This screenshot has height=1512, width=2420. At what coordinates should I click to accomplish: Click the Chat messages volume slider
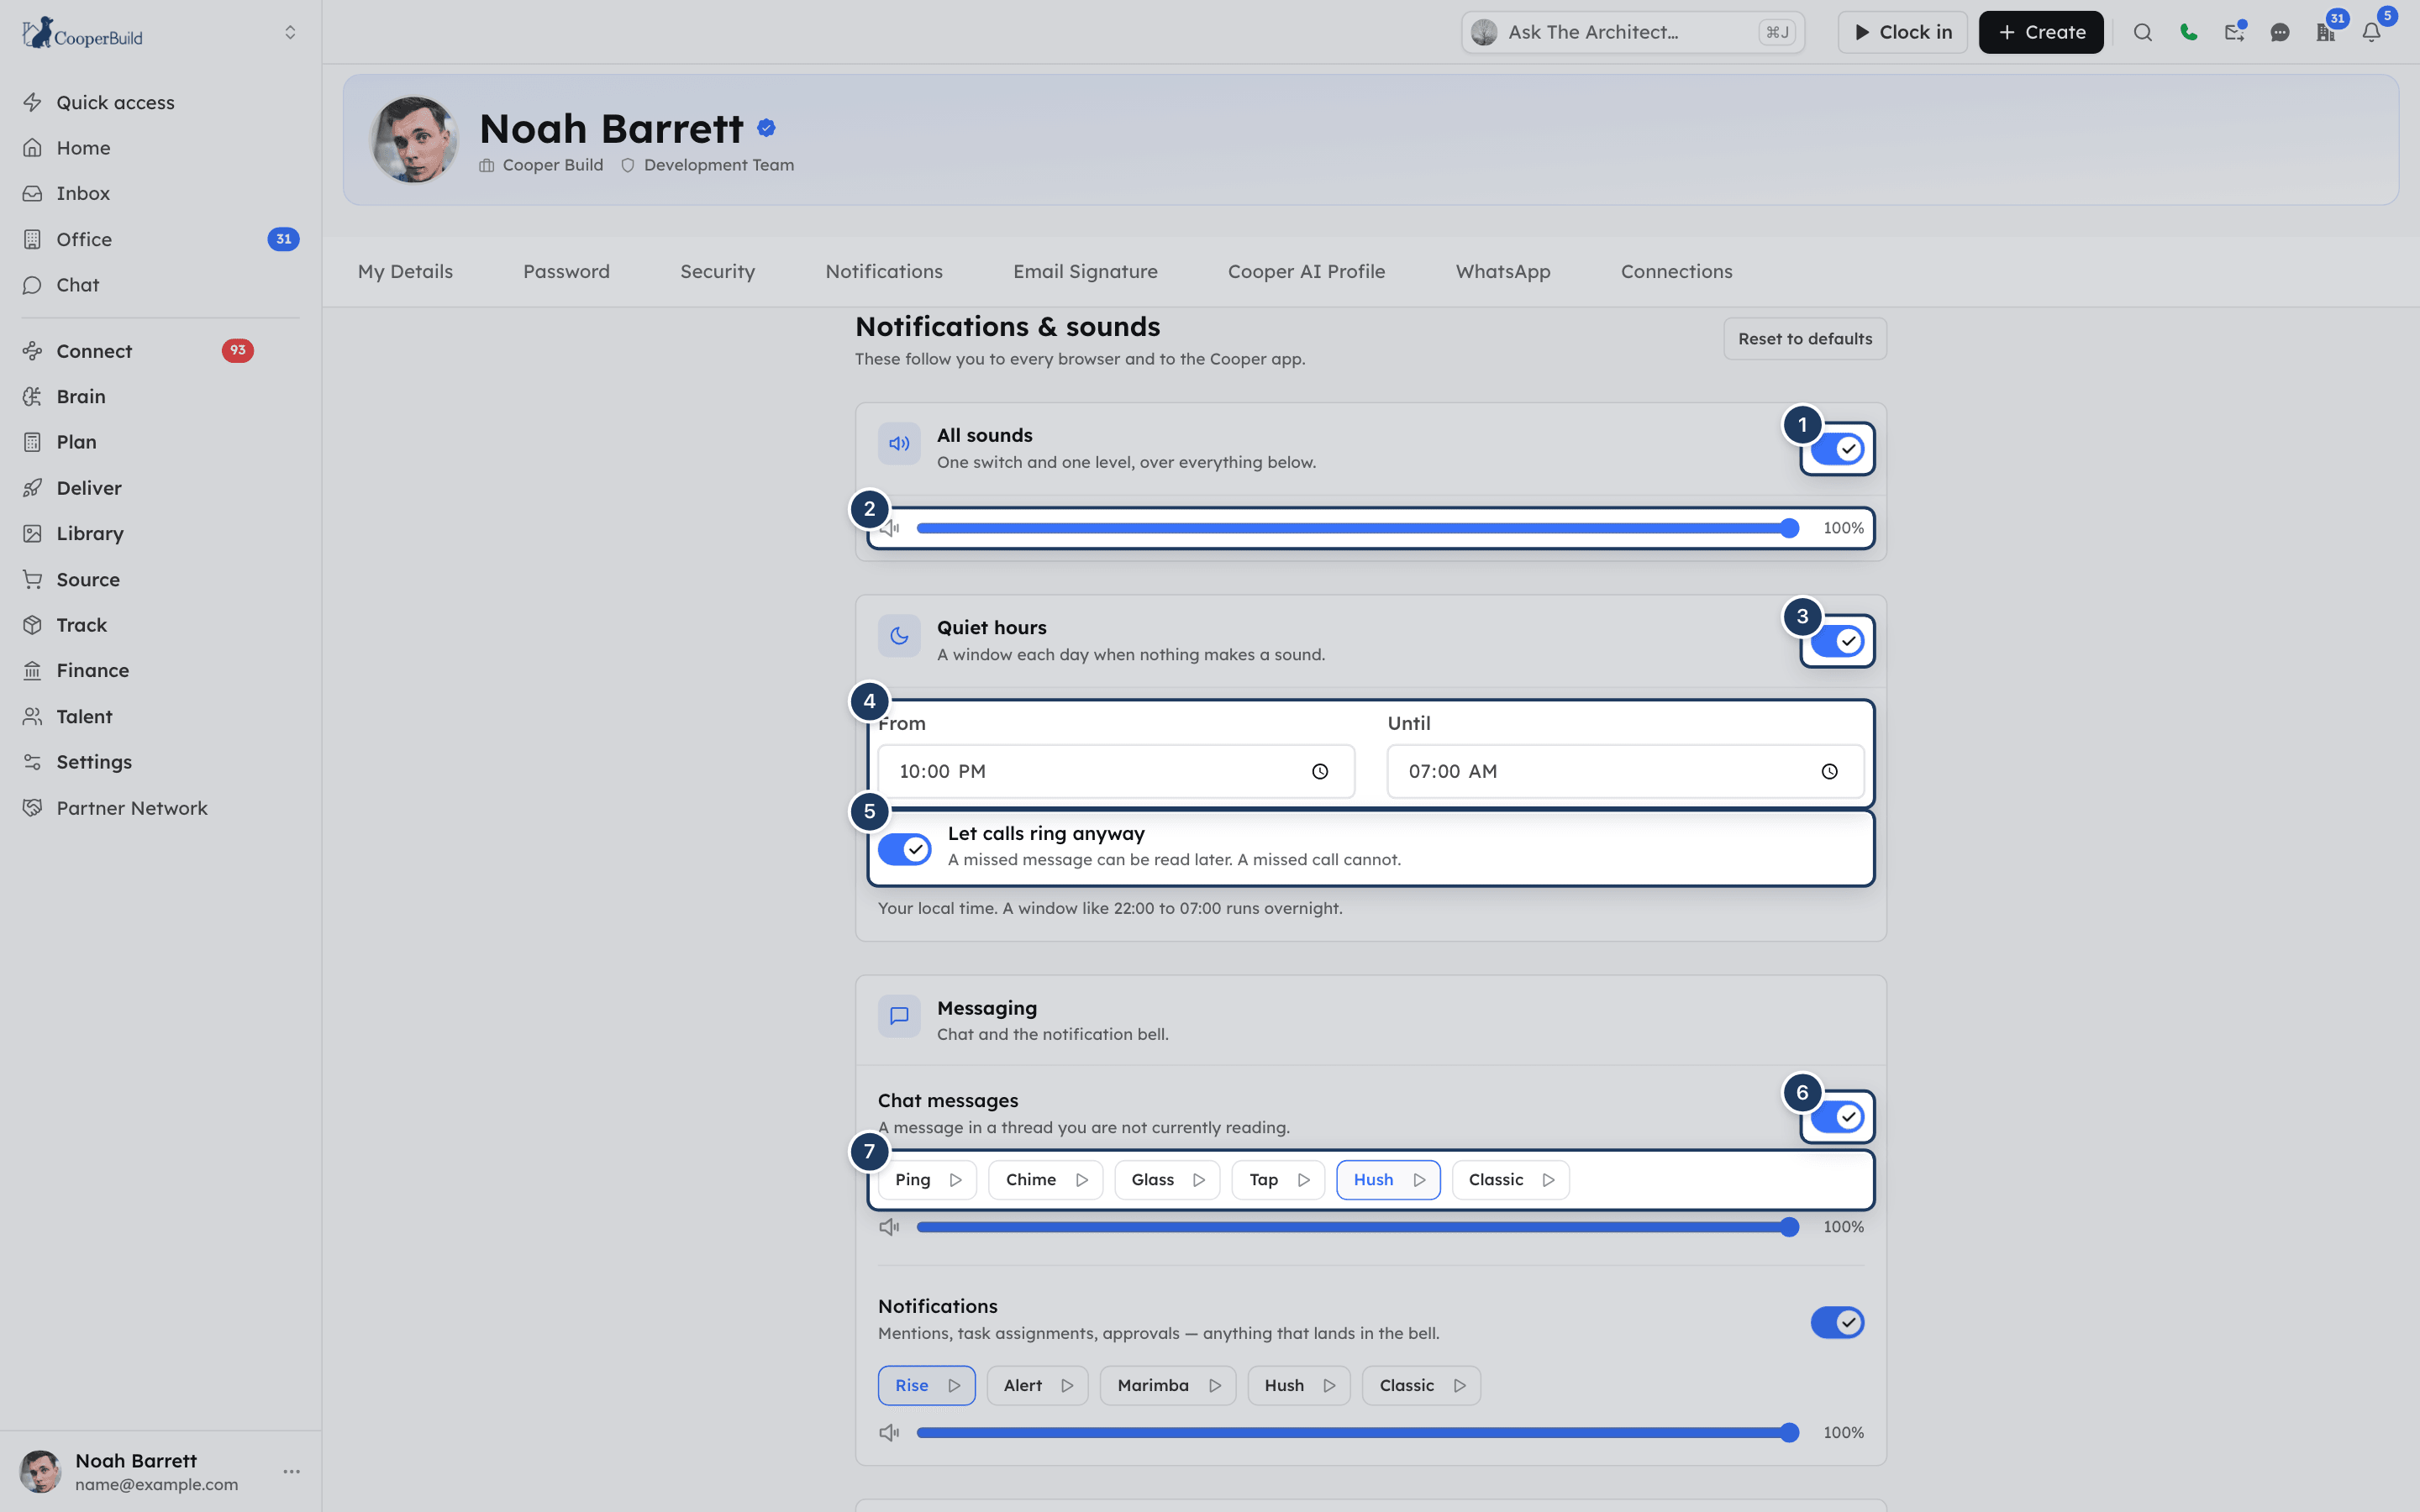pyautogui.click(x=1357, y=1227)
